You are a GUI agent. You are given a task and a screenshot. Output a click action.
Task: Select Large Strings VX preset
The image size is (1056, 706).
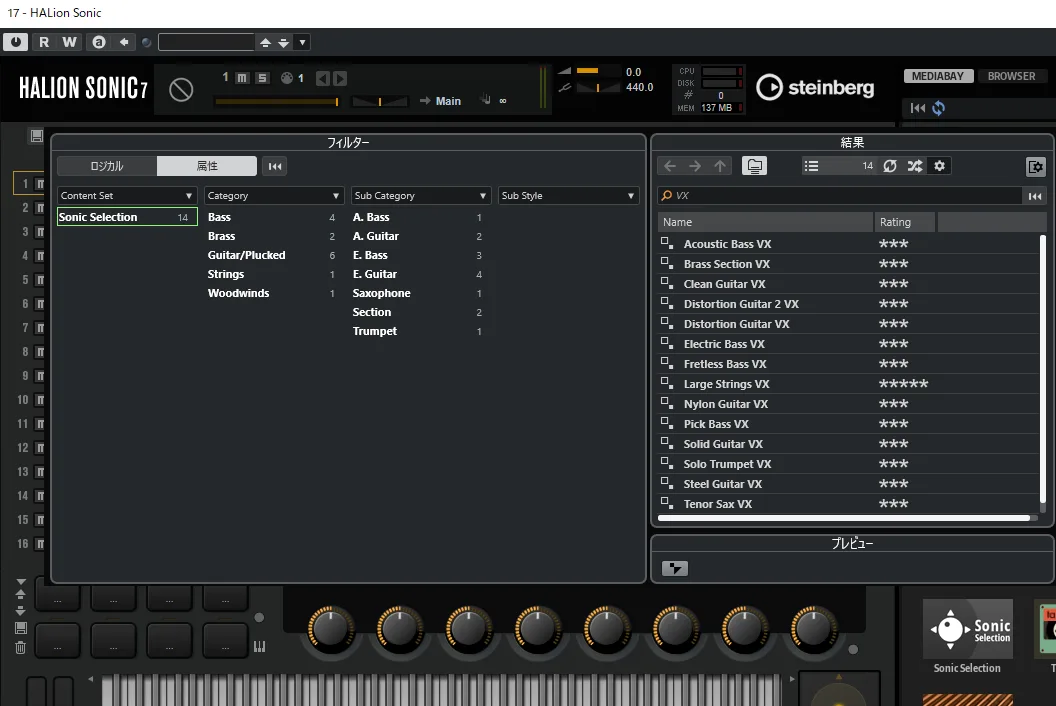(x=849, y=384)
